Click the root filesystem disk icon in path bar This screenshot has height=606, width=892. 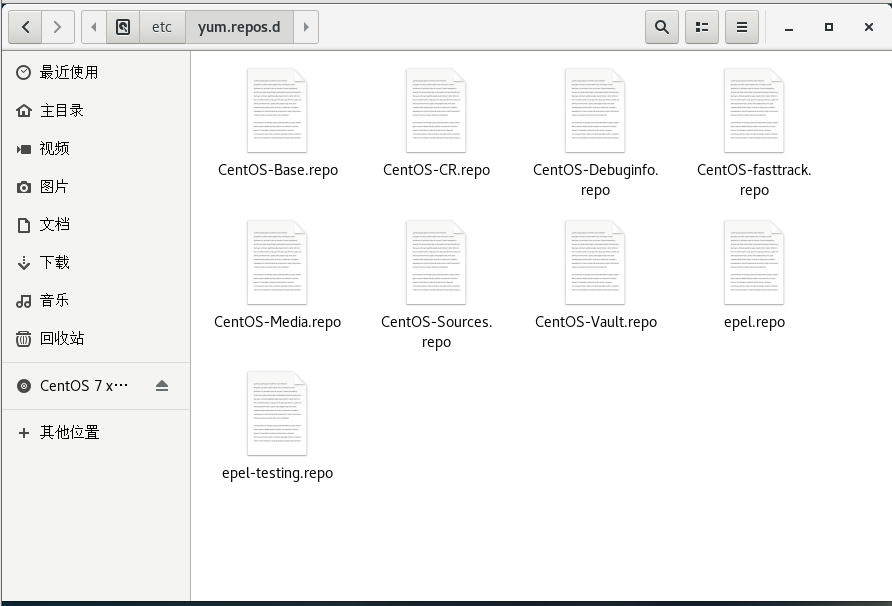pos(123,27)
